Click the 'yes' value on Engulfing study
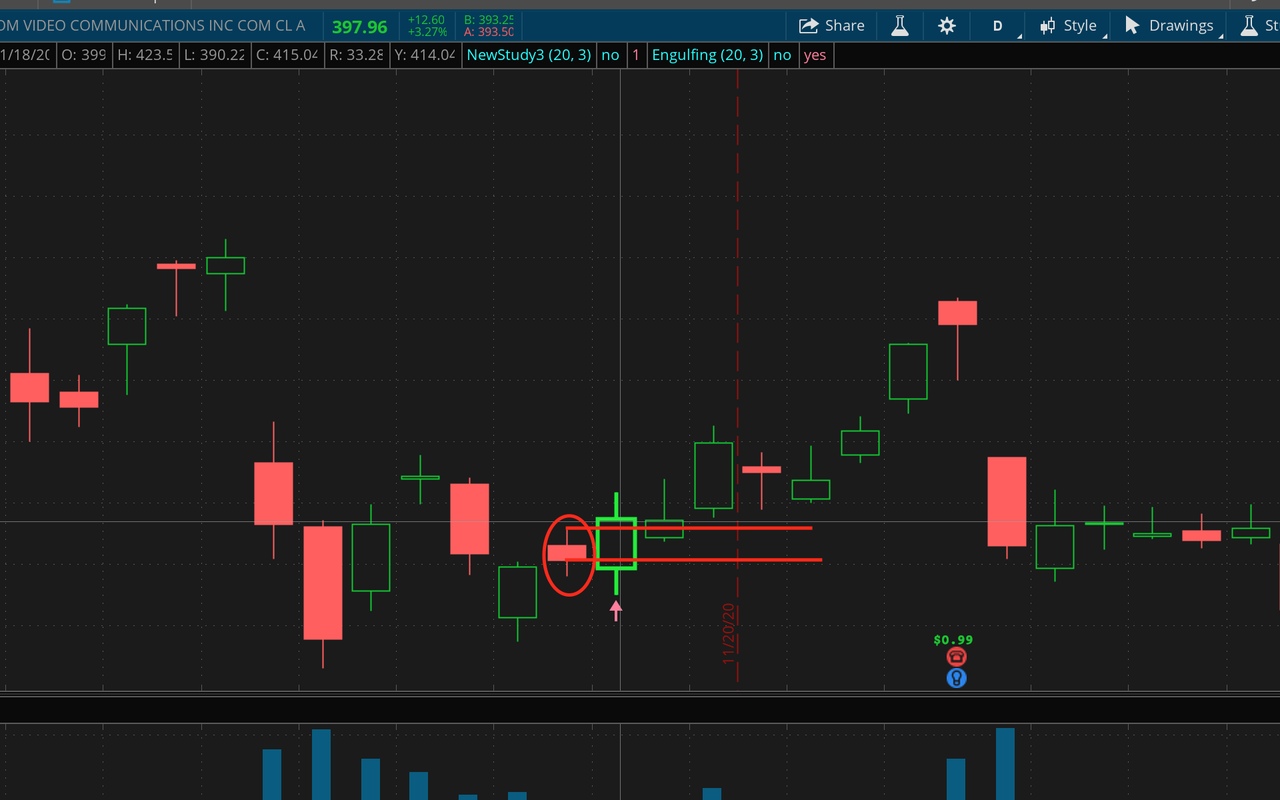The image size is (1280, 800). click(815, 55)
